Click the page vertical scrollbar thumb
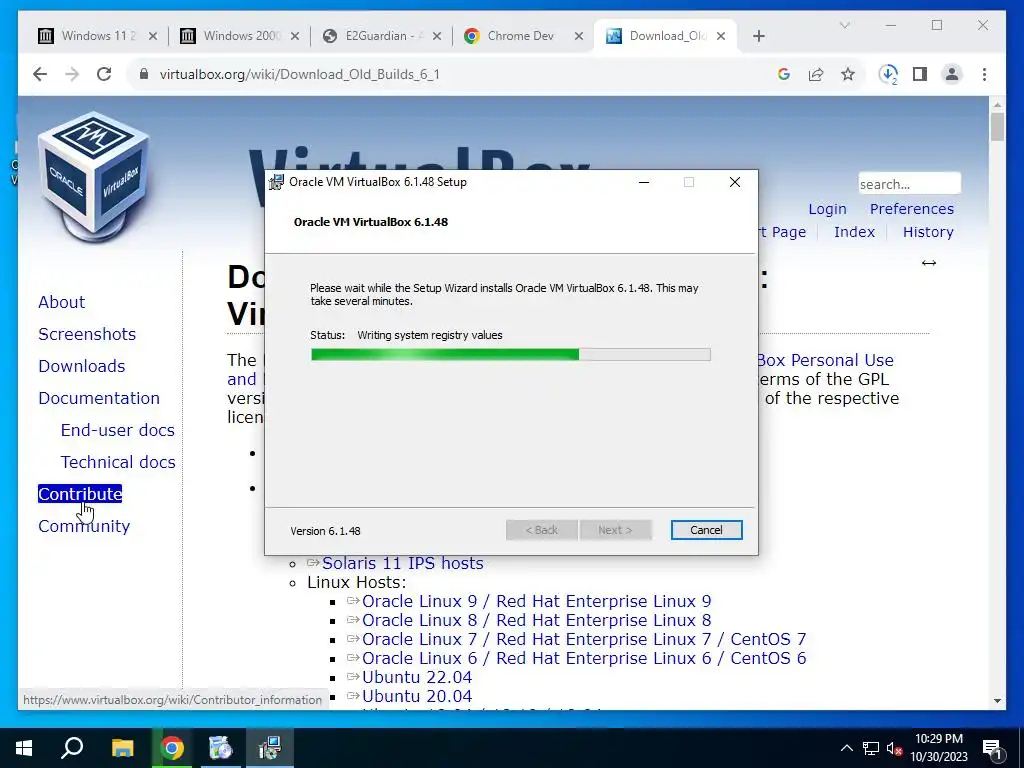Screen dimensions: 1024x768 click(997, 127)
